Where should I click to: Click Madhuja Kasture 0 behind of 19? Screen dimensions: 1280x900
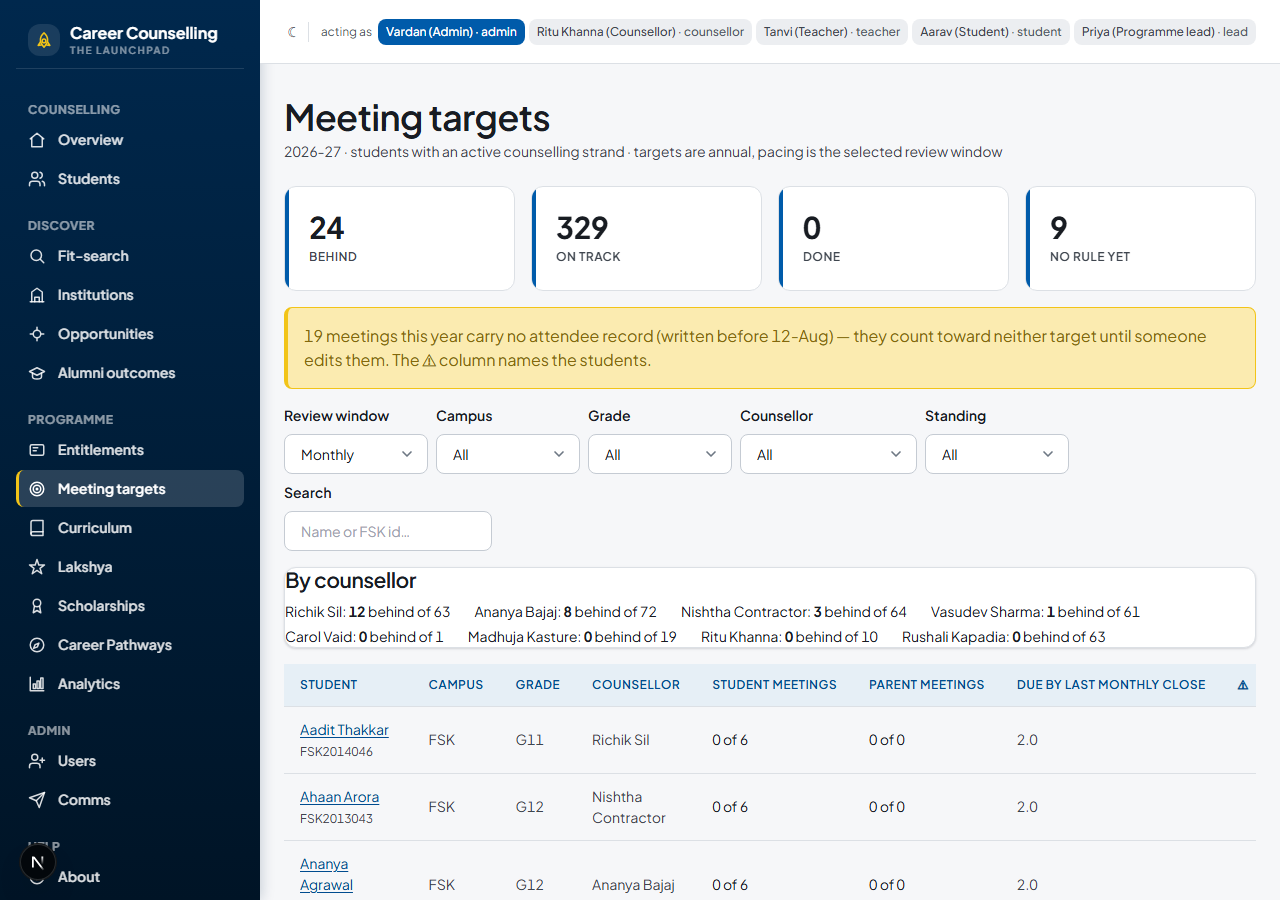572,637
